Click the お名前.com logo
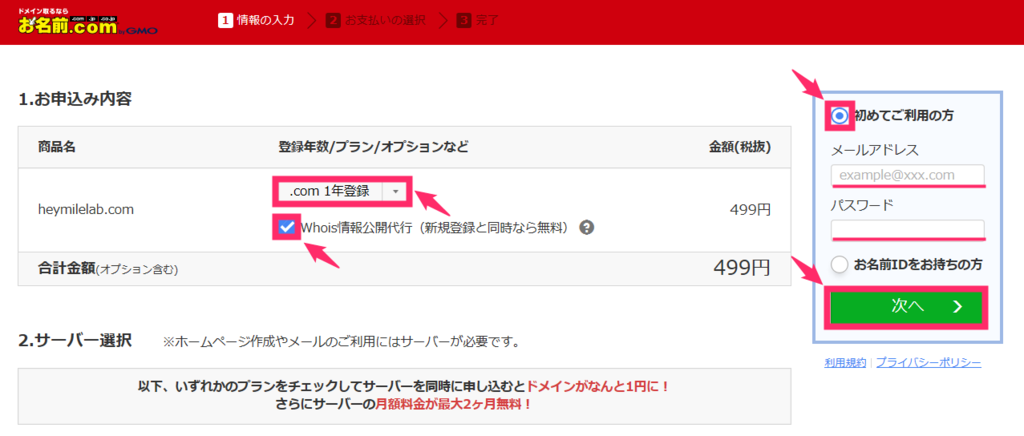Viewport: 1024px width, 436px height. [89, 22]
